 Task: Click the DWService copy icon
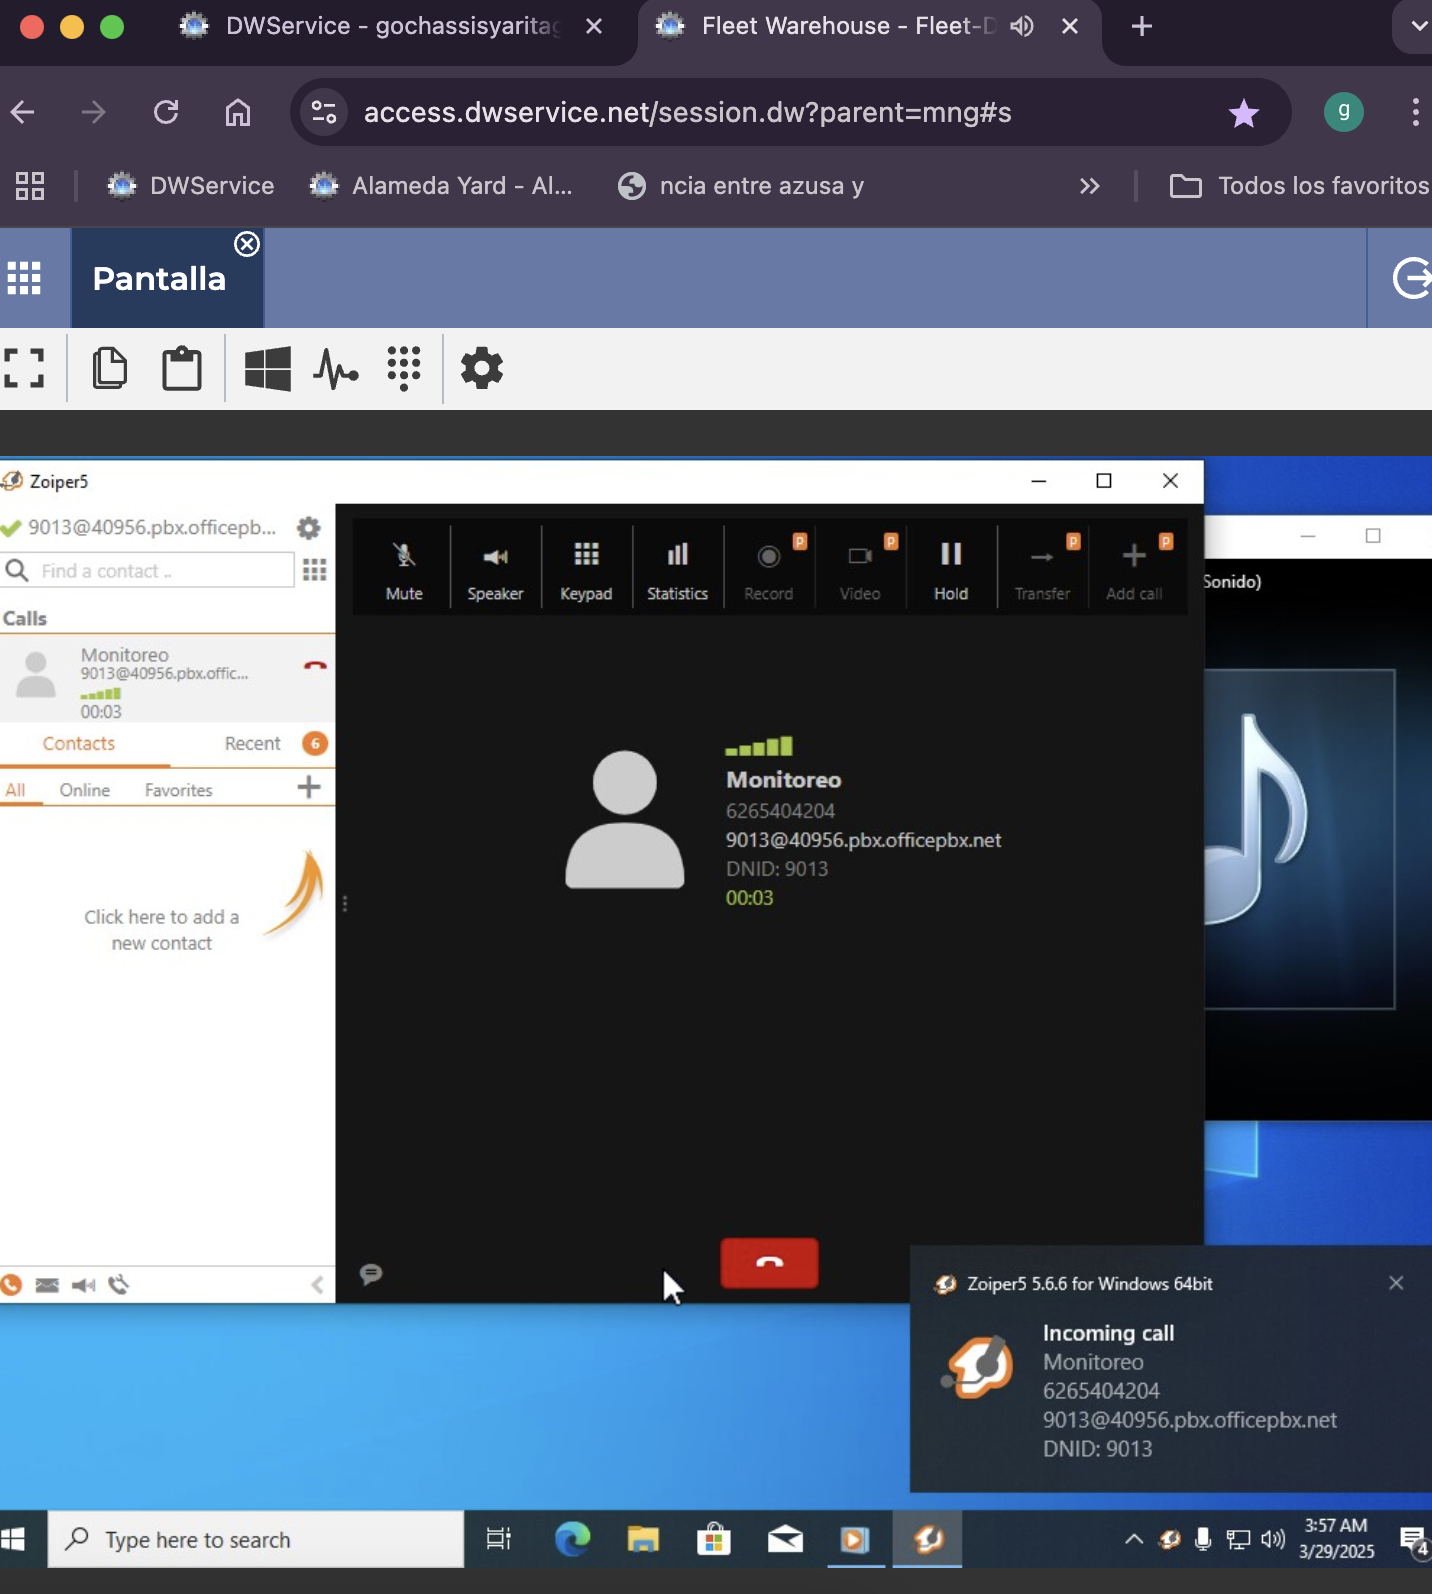point(110,368)
